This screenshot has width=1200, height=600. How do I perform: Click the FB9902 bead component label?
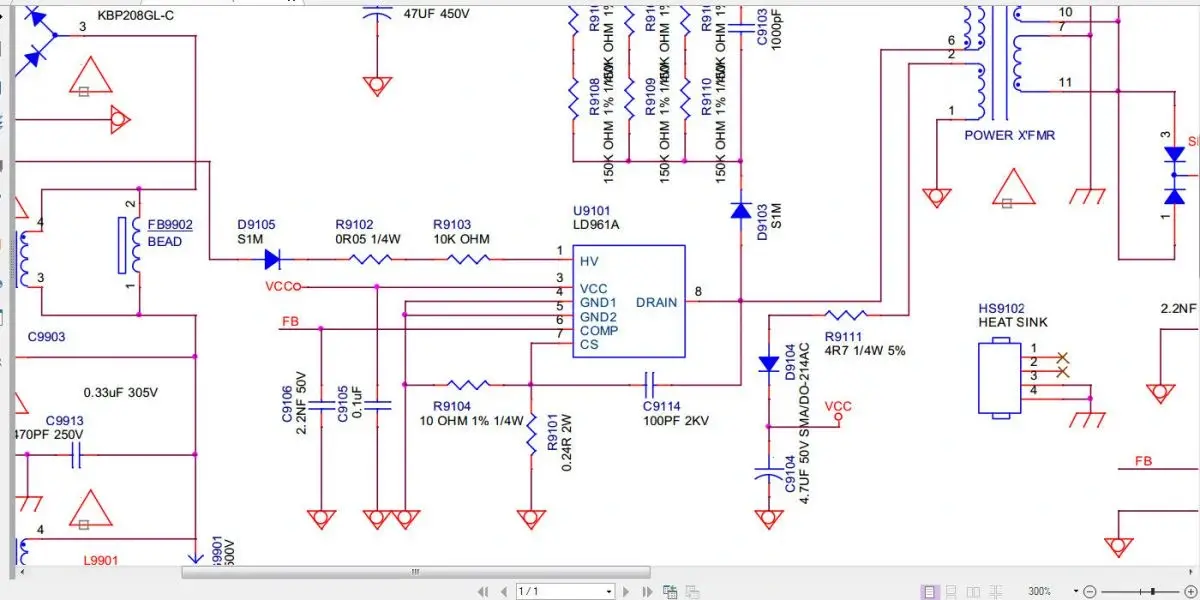(169, 225)
